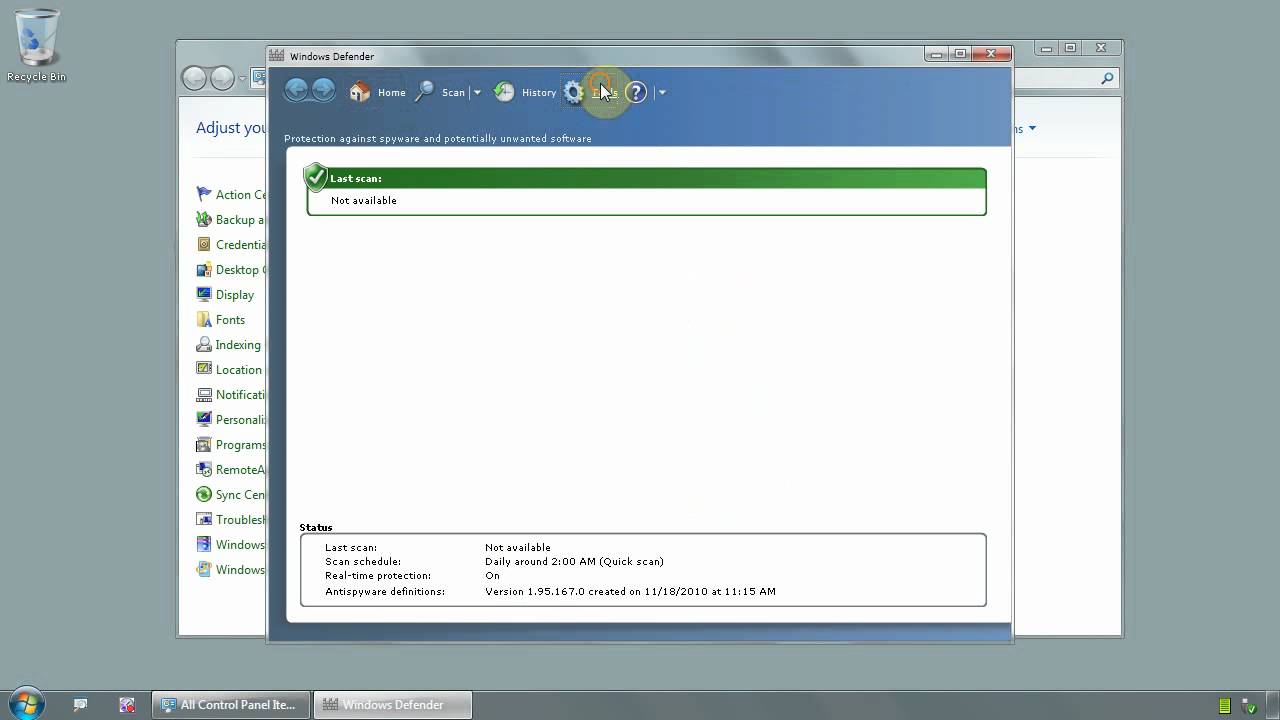Open History in Windows Defender
The image size is (1280, 720).
pos(525,92)
